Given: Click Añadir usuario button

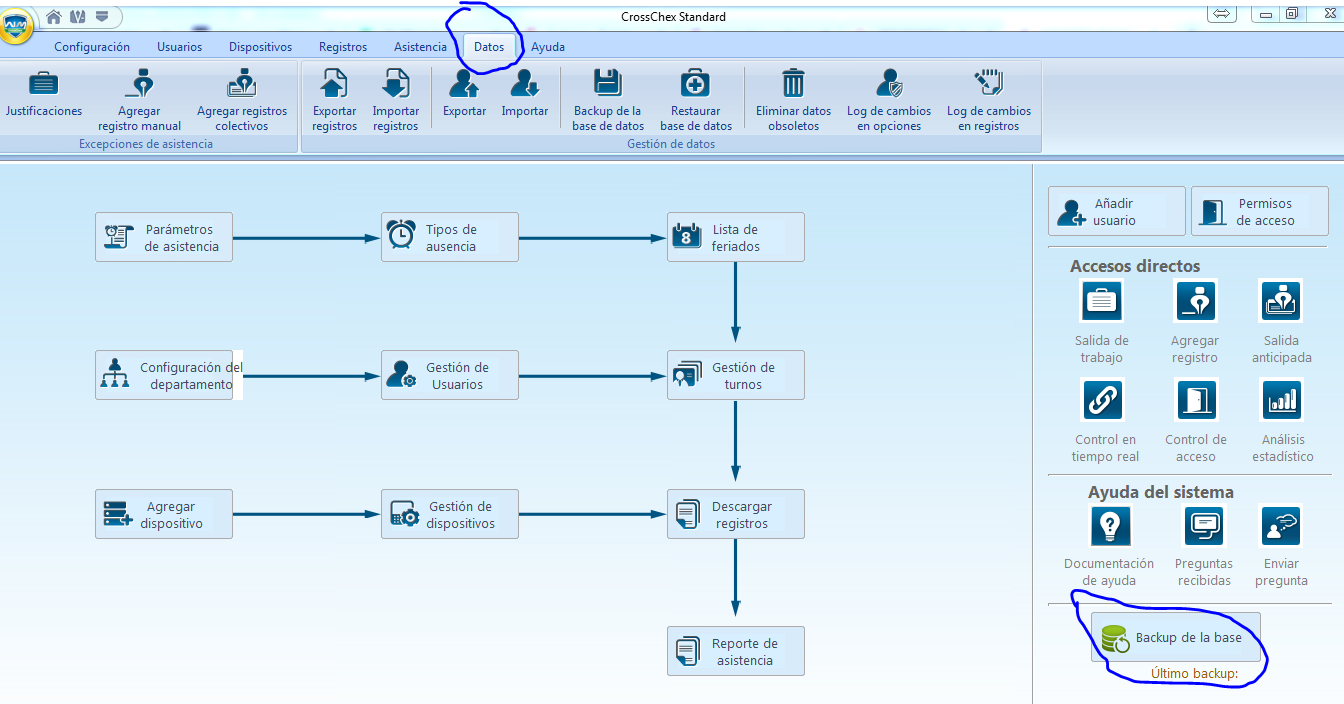Looking at the screenshot, I should click(1117, 211).
